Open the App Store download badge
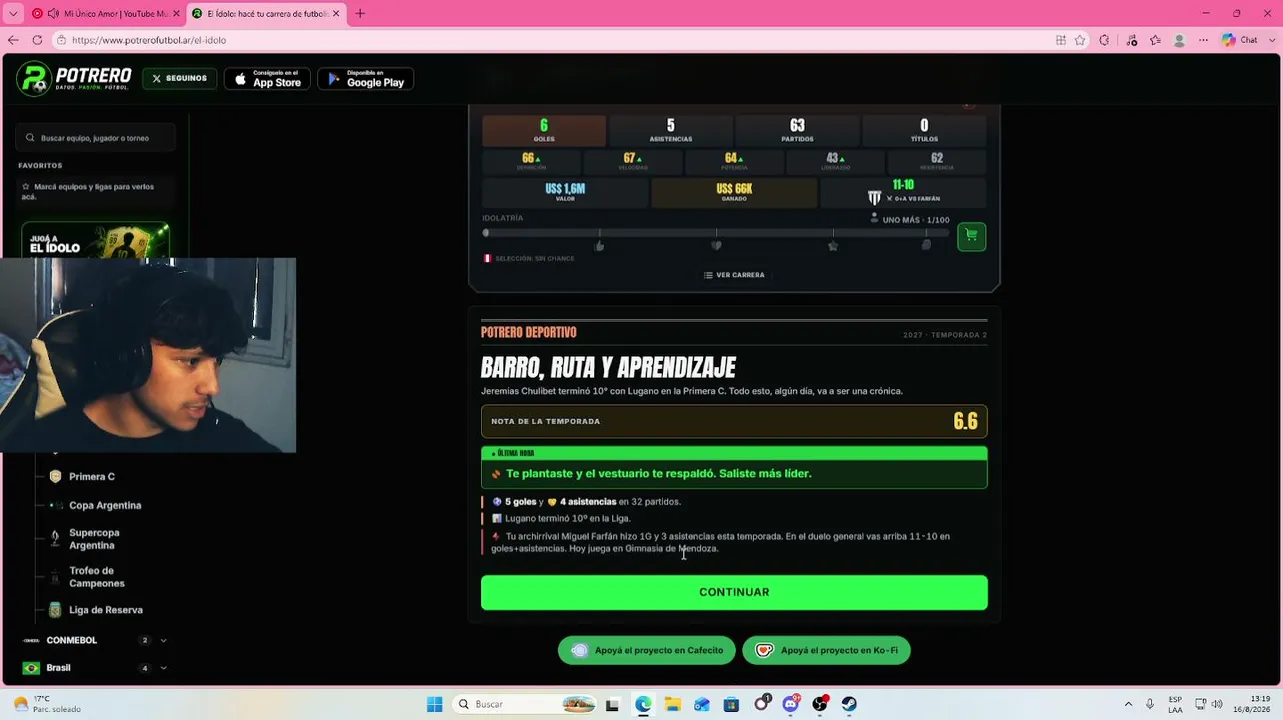 267,78
